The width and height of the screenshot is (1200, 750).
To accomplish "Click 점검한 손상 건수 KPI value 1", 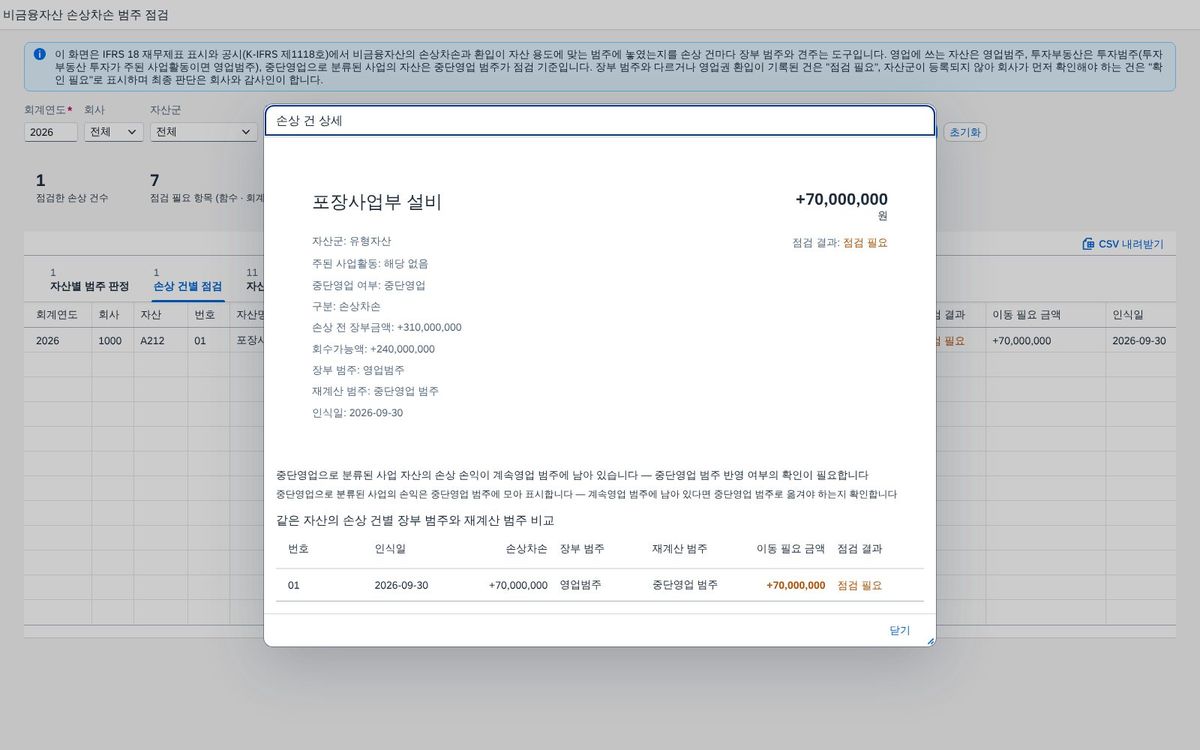I will [x=40, y=181].
